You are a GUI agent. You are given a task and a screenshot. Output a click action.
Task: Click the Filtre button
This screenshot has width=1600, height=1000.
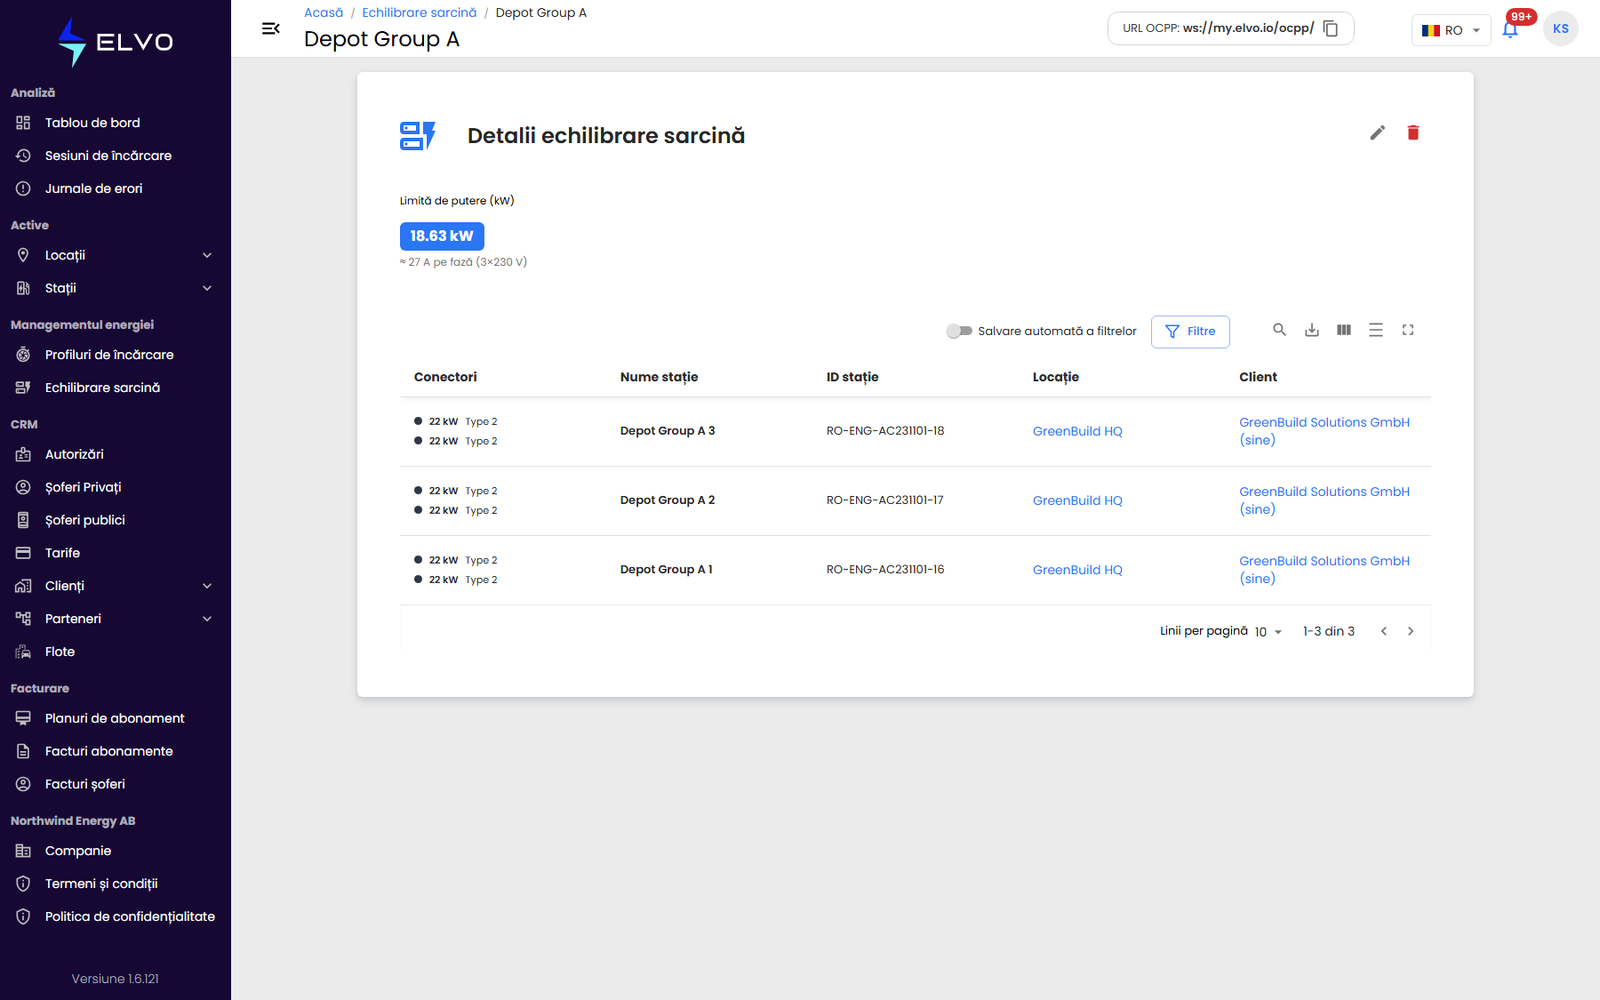[x=1190, y=331]
